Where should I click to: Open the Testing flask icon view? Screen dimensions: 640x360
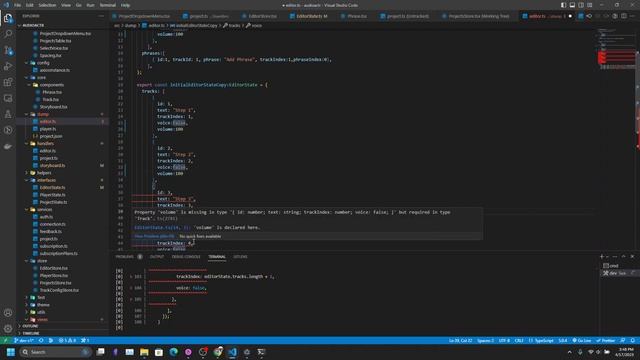8,114
